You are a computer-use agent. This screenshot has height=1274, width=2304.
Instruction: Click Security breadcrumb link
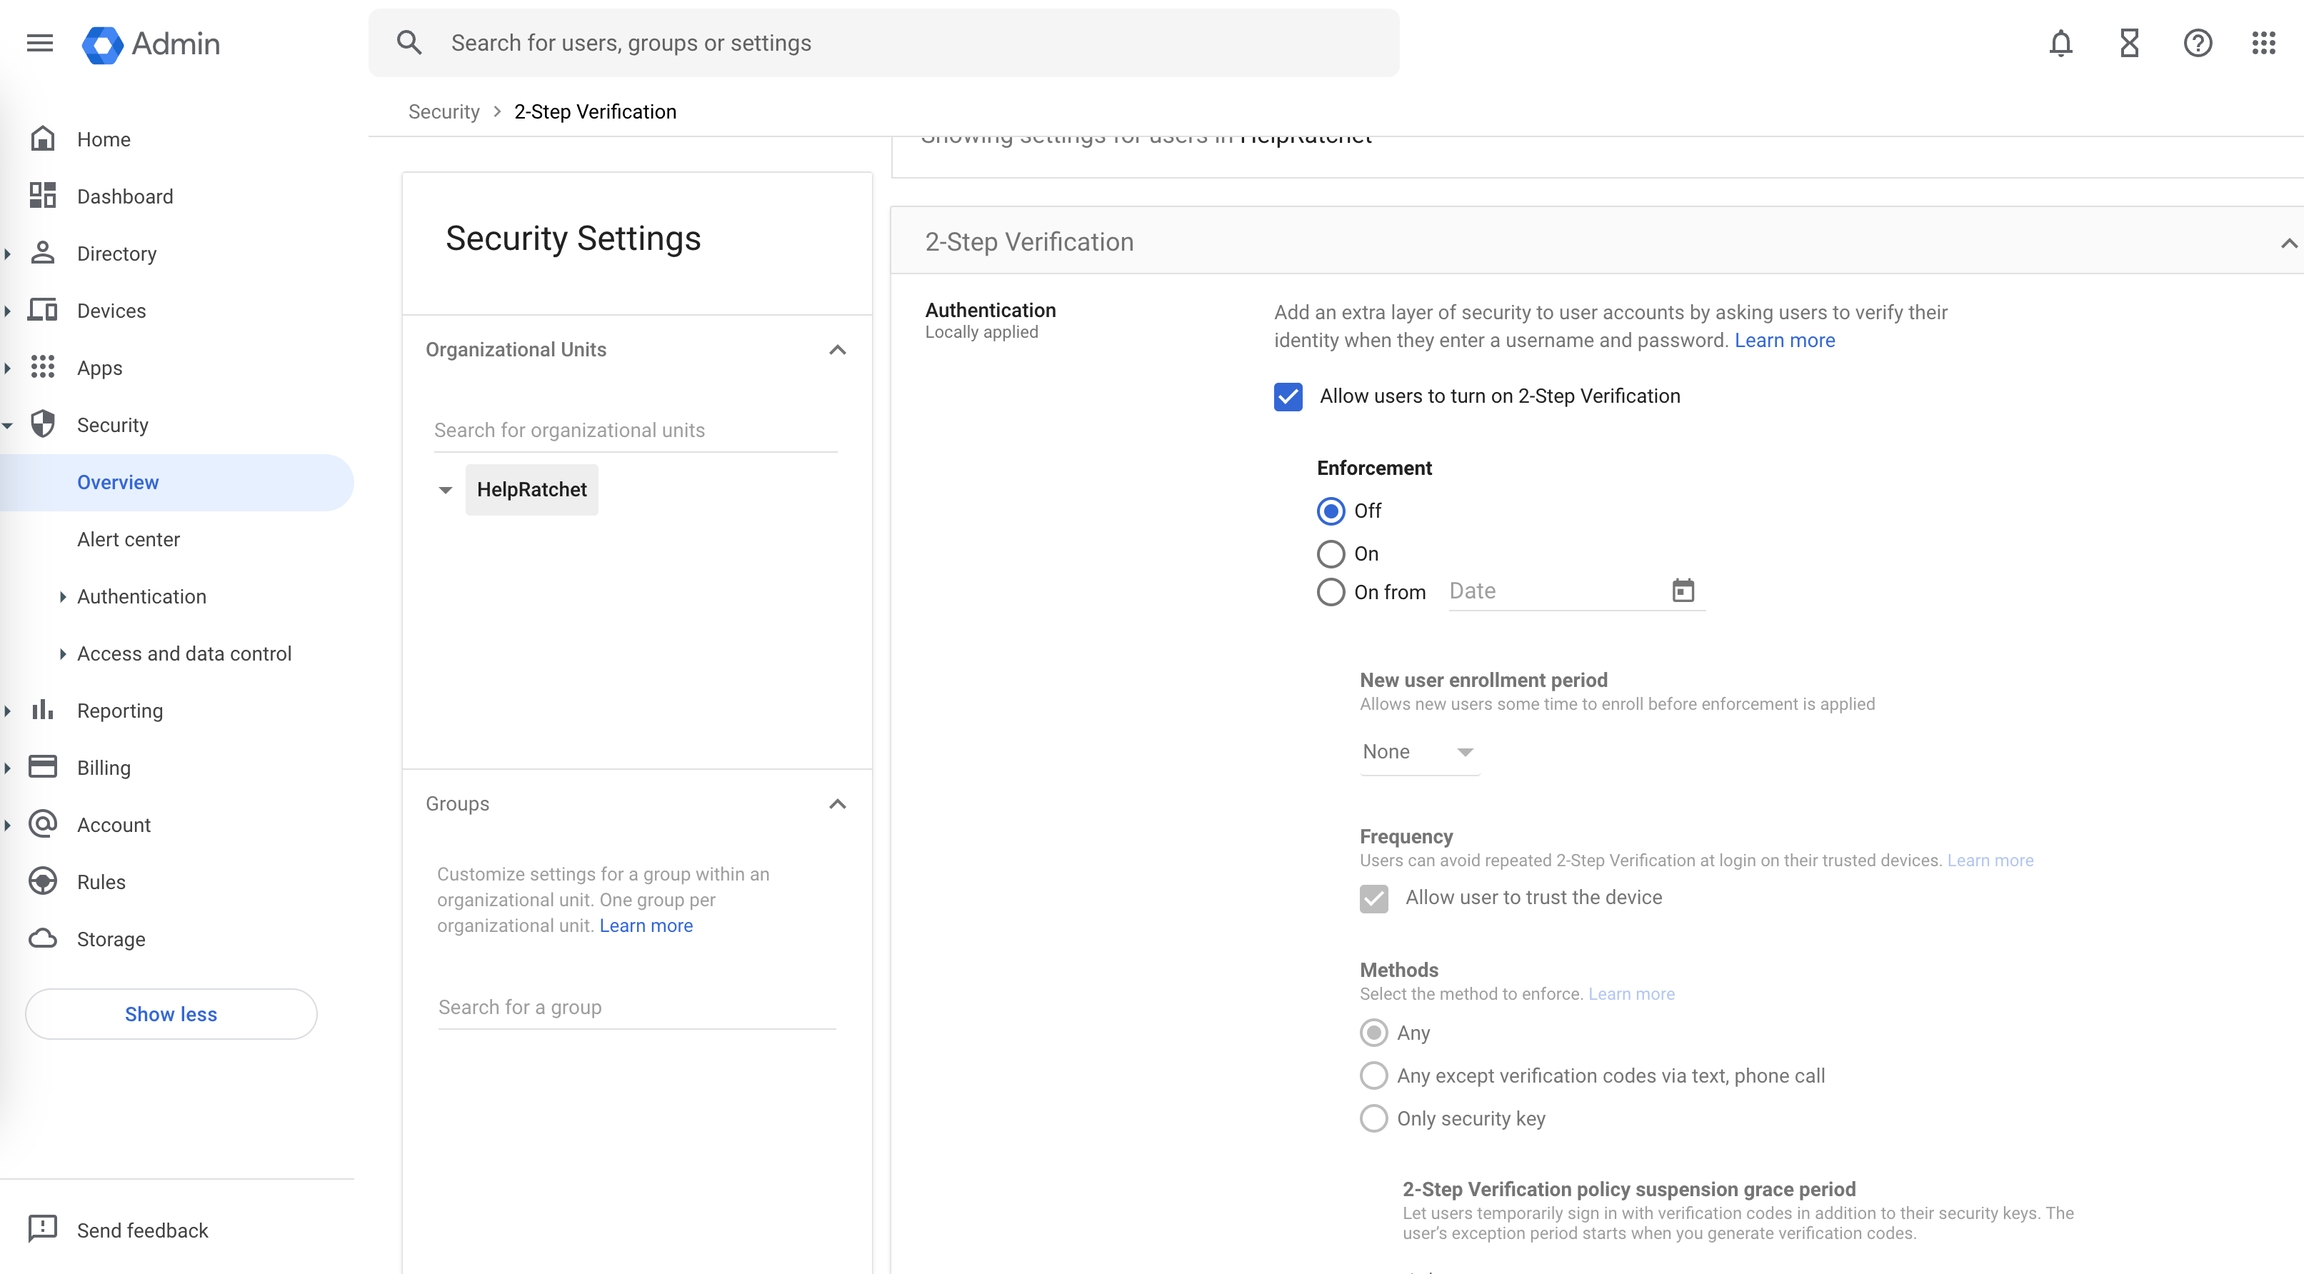click(x=444, y=112)
